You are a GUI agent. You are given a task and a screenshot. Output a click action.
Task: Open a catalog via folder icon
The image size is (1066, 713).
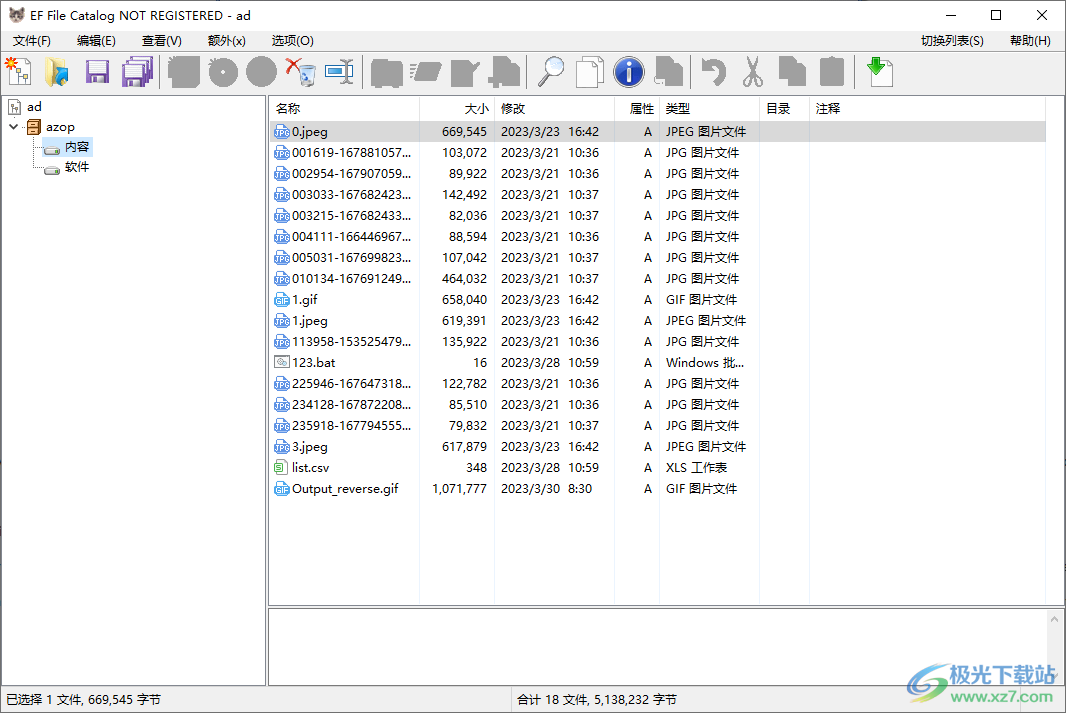(57, 71)
